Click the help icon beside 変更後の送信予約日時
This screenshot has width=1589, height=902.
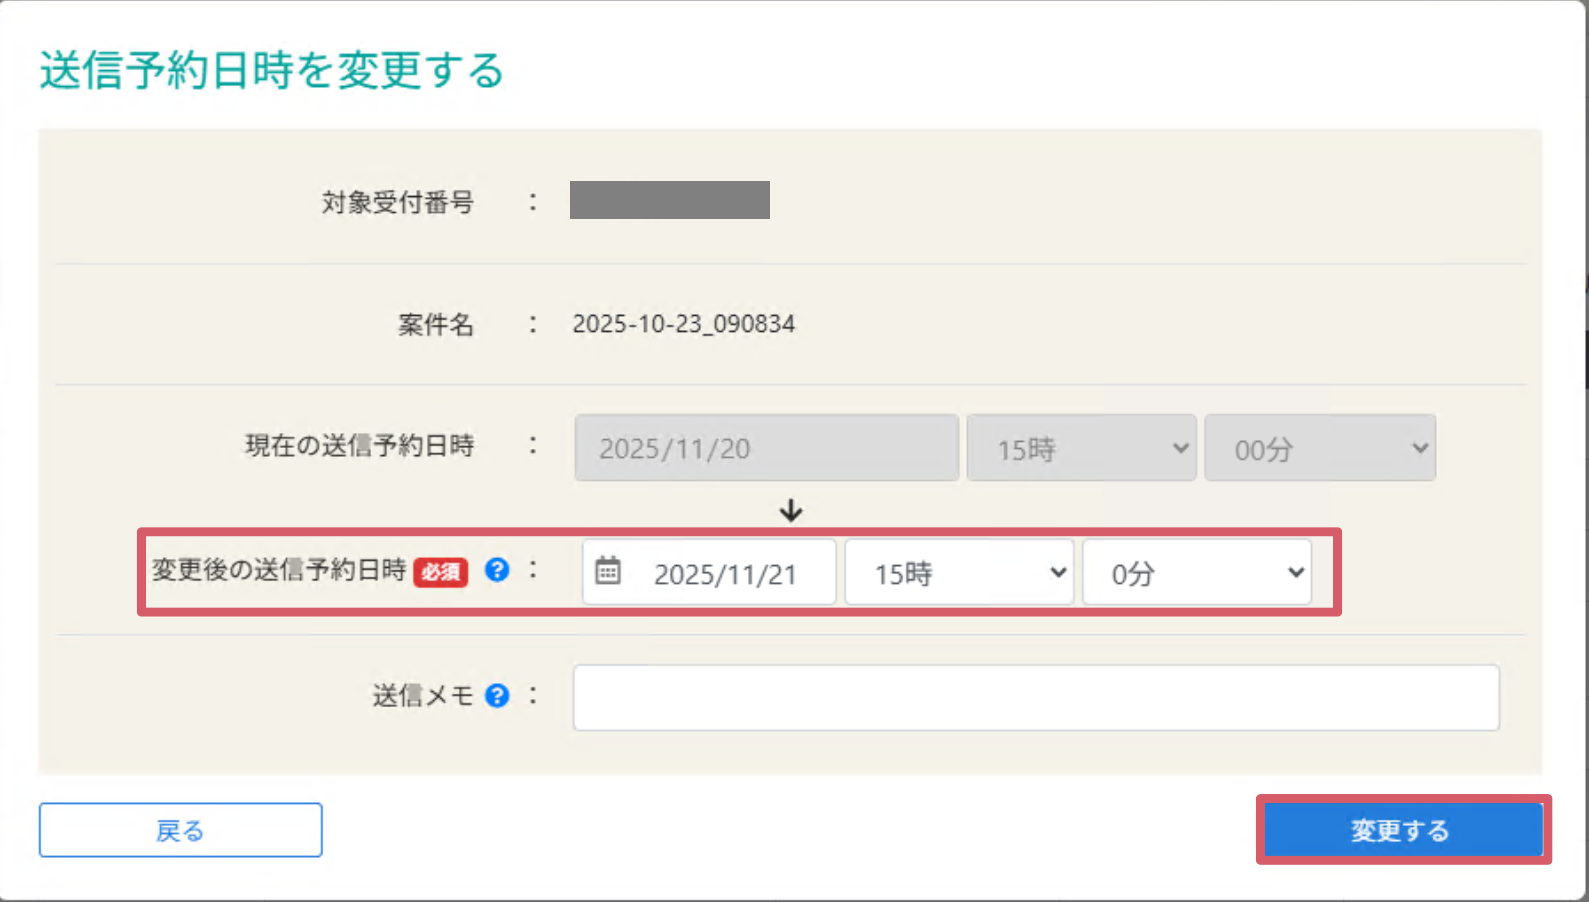click(497, 570)
